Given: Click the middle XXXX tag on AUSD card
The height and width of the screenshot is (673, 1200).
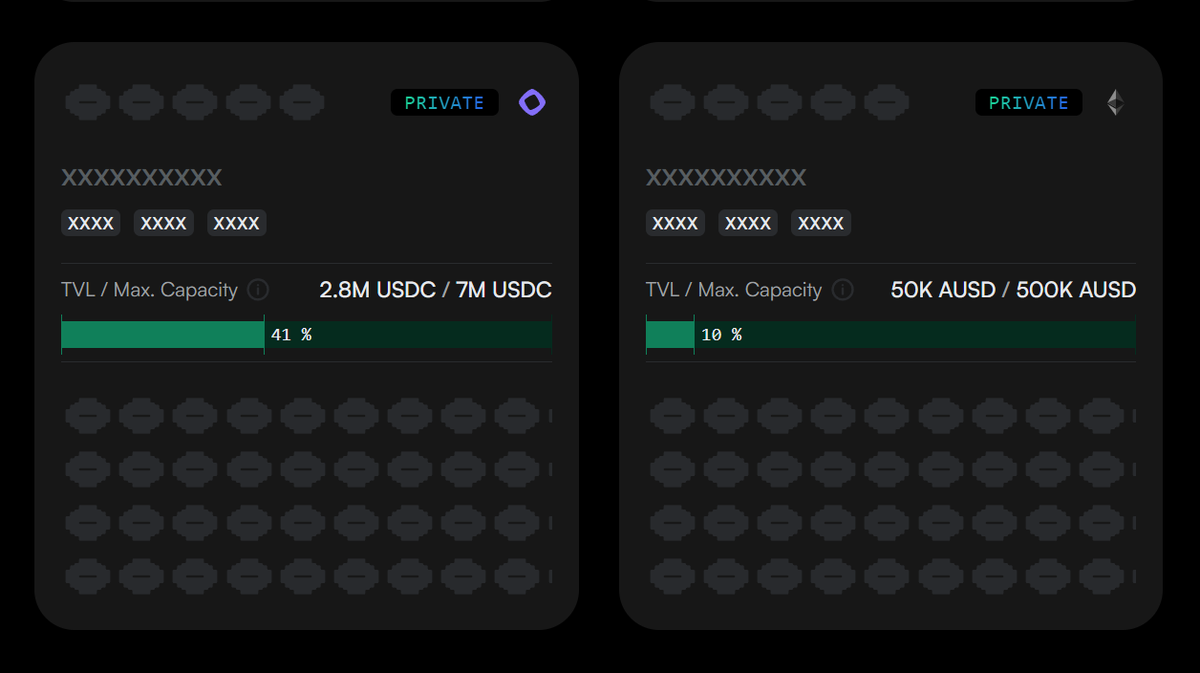Looking at the screenshot, I should [x=748, y=223].
